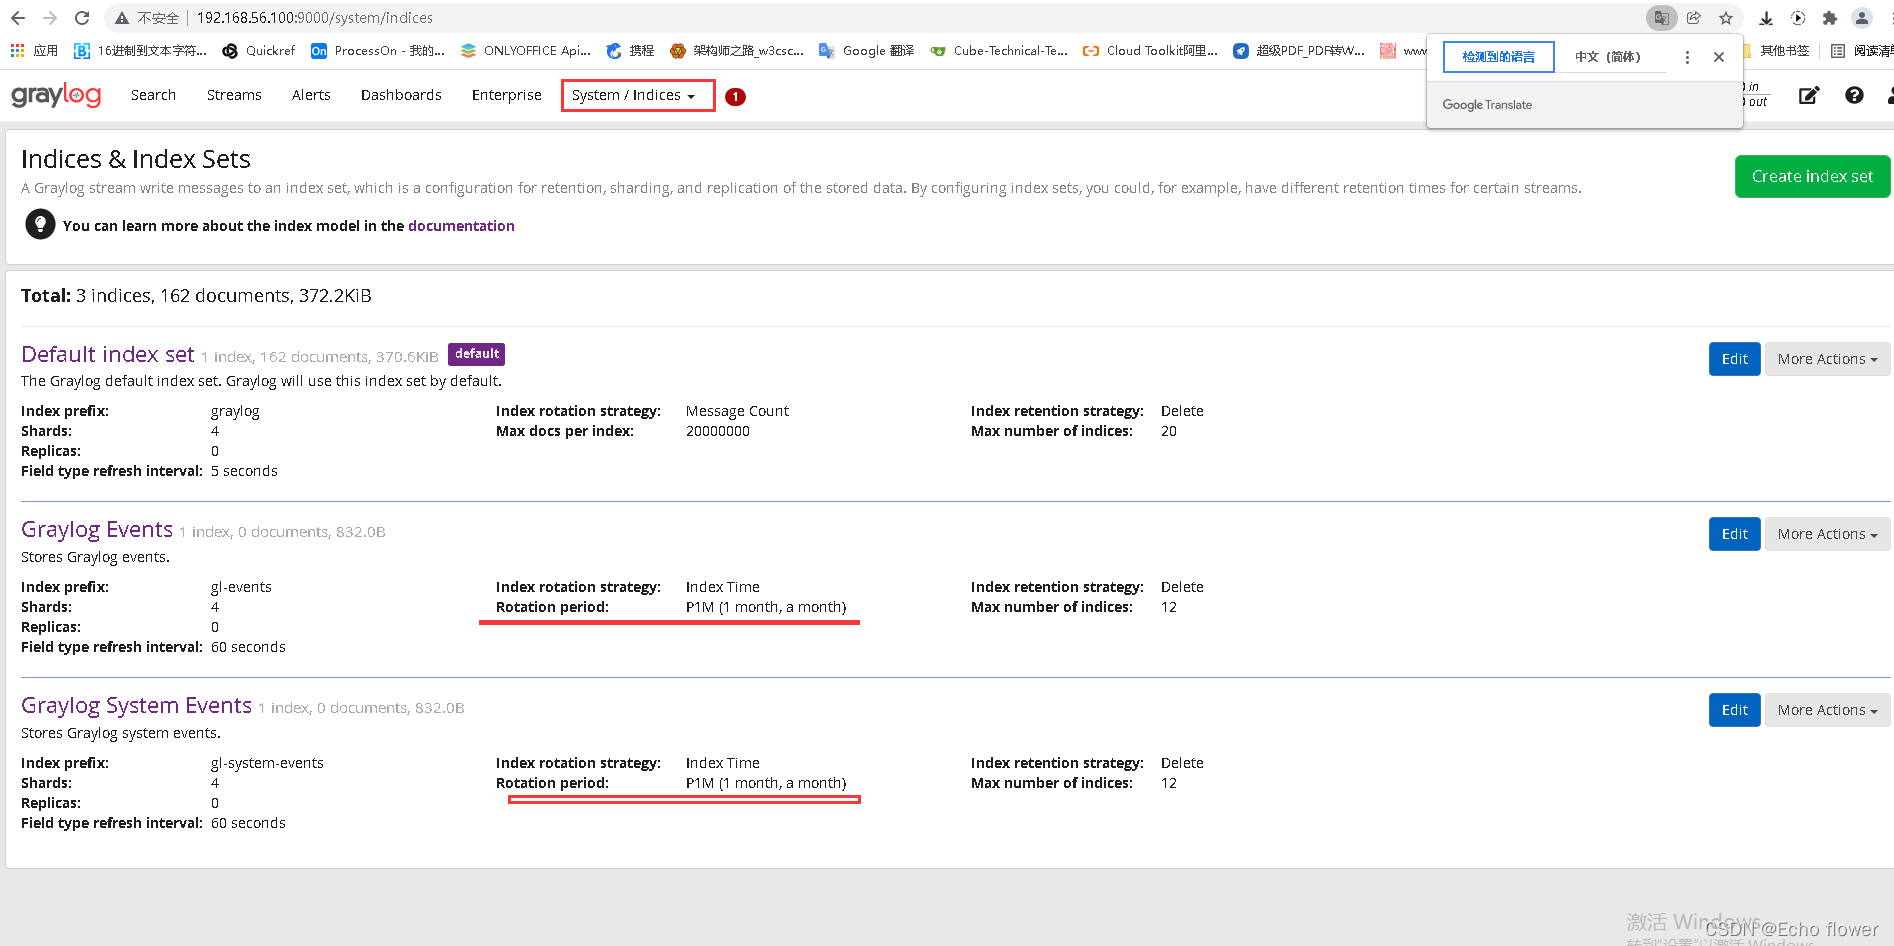Go back with the browser back arrow
The height and width of the screenshot is (946, 1894).
click(18, 18)
